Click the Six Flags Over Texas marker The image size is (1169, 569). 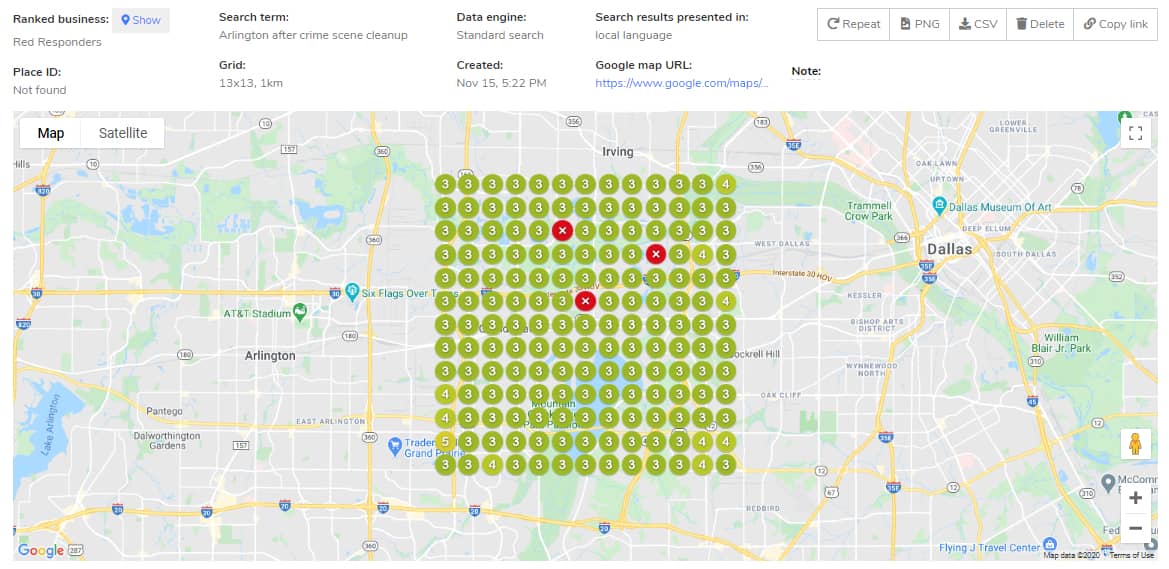click(x=352, y=292)
